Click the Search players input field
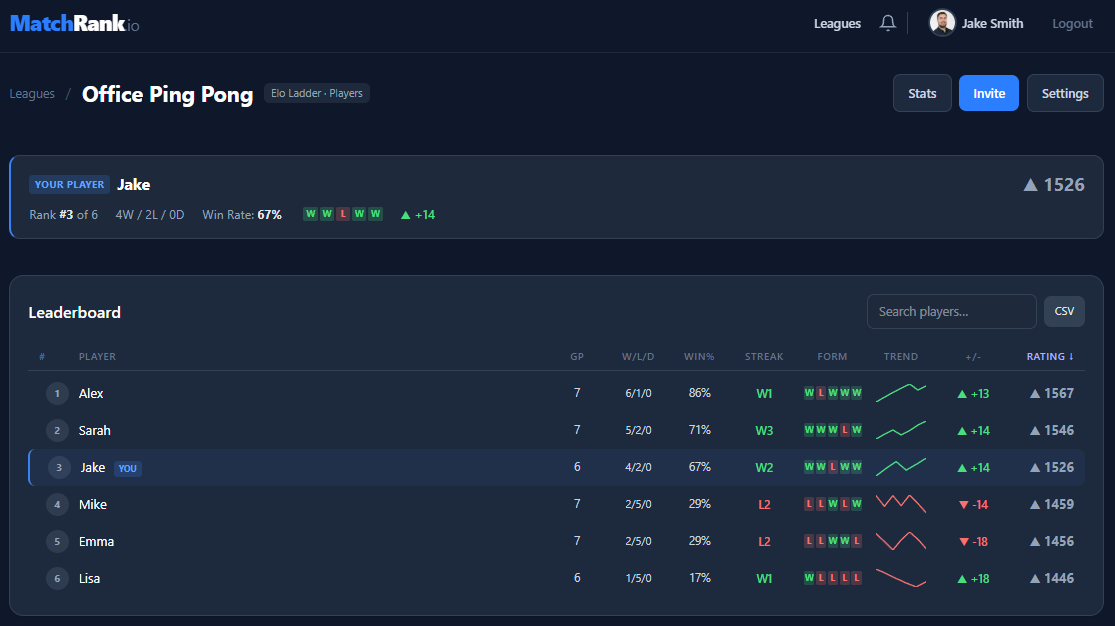Screen dimensions: 1115x626 pos(951,311)
